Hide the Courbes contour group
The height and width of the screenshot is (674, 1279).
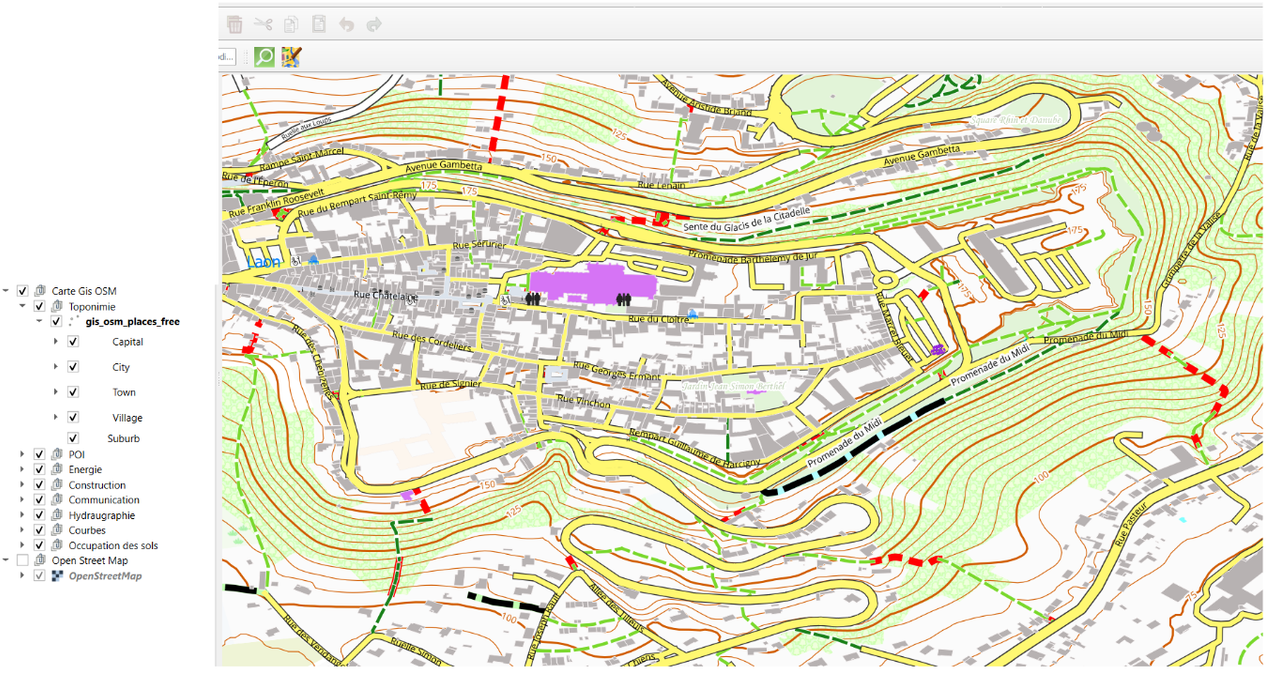click(x=39, y=530)
